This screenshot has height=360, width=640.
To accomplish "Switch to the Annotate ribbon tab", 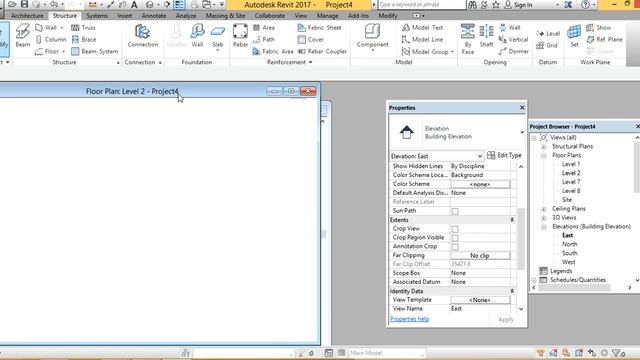I will (154, 16).
